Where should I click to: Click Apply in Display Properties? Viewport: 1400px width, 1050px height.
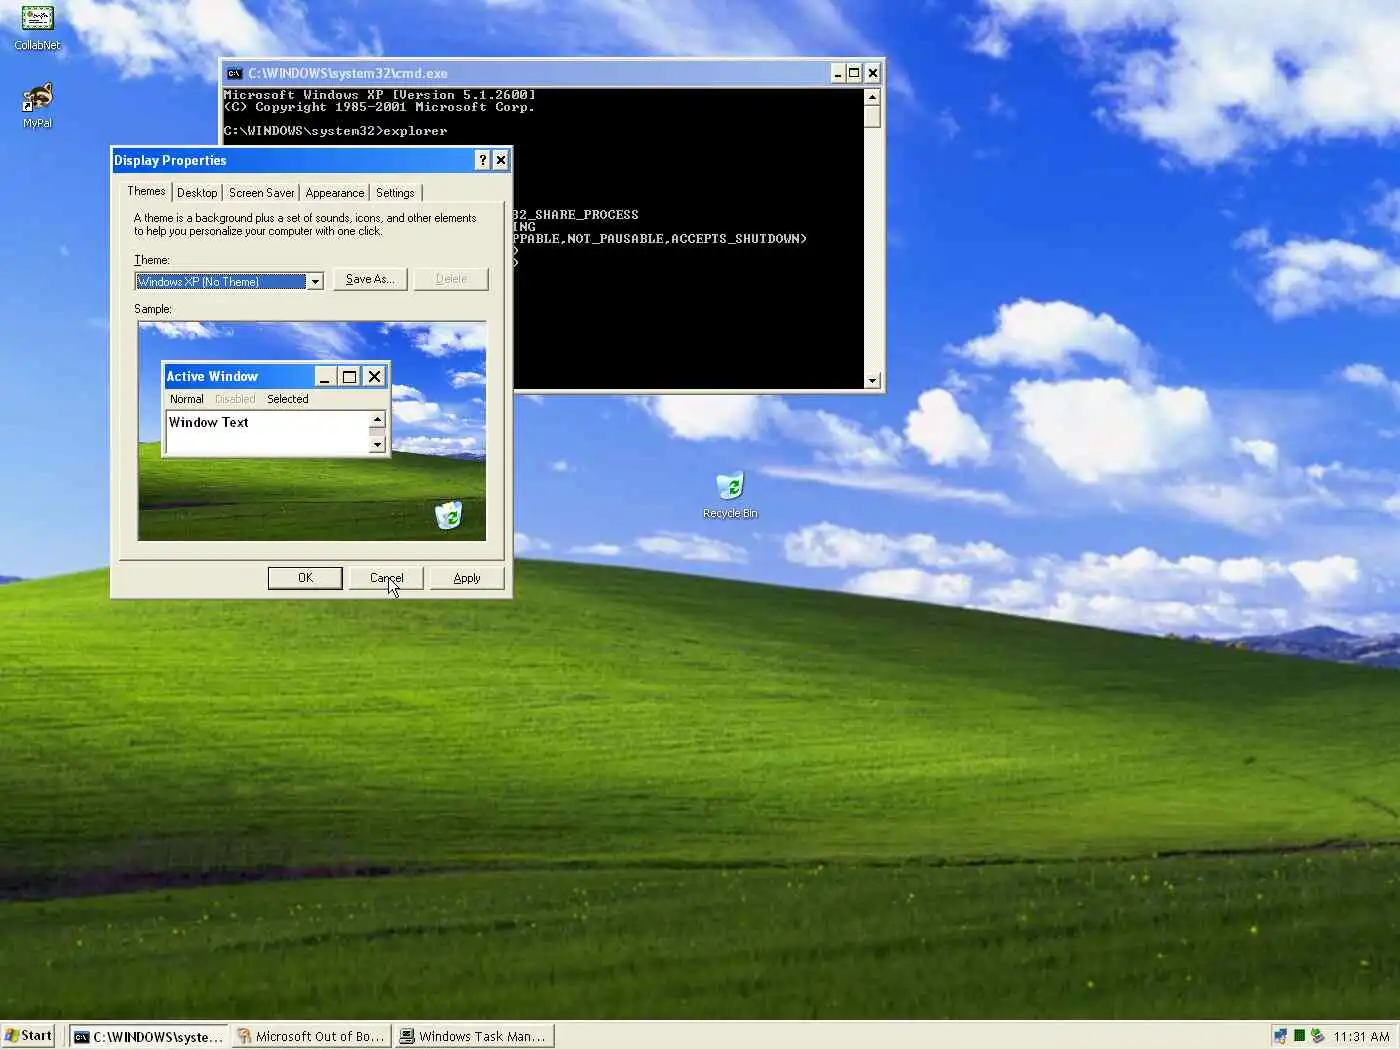pos(467,578)
